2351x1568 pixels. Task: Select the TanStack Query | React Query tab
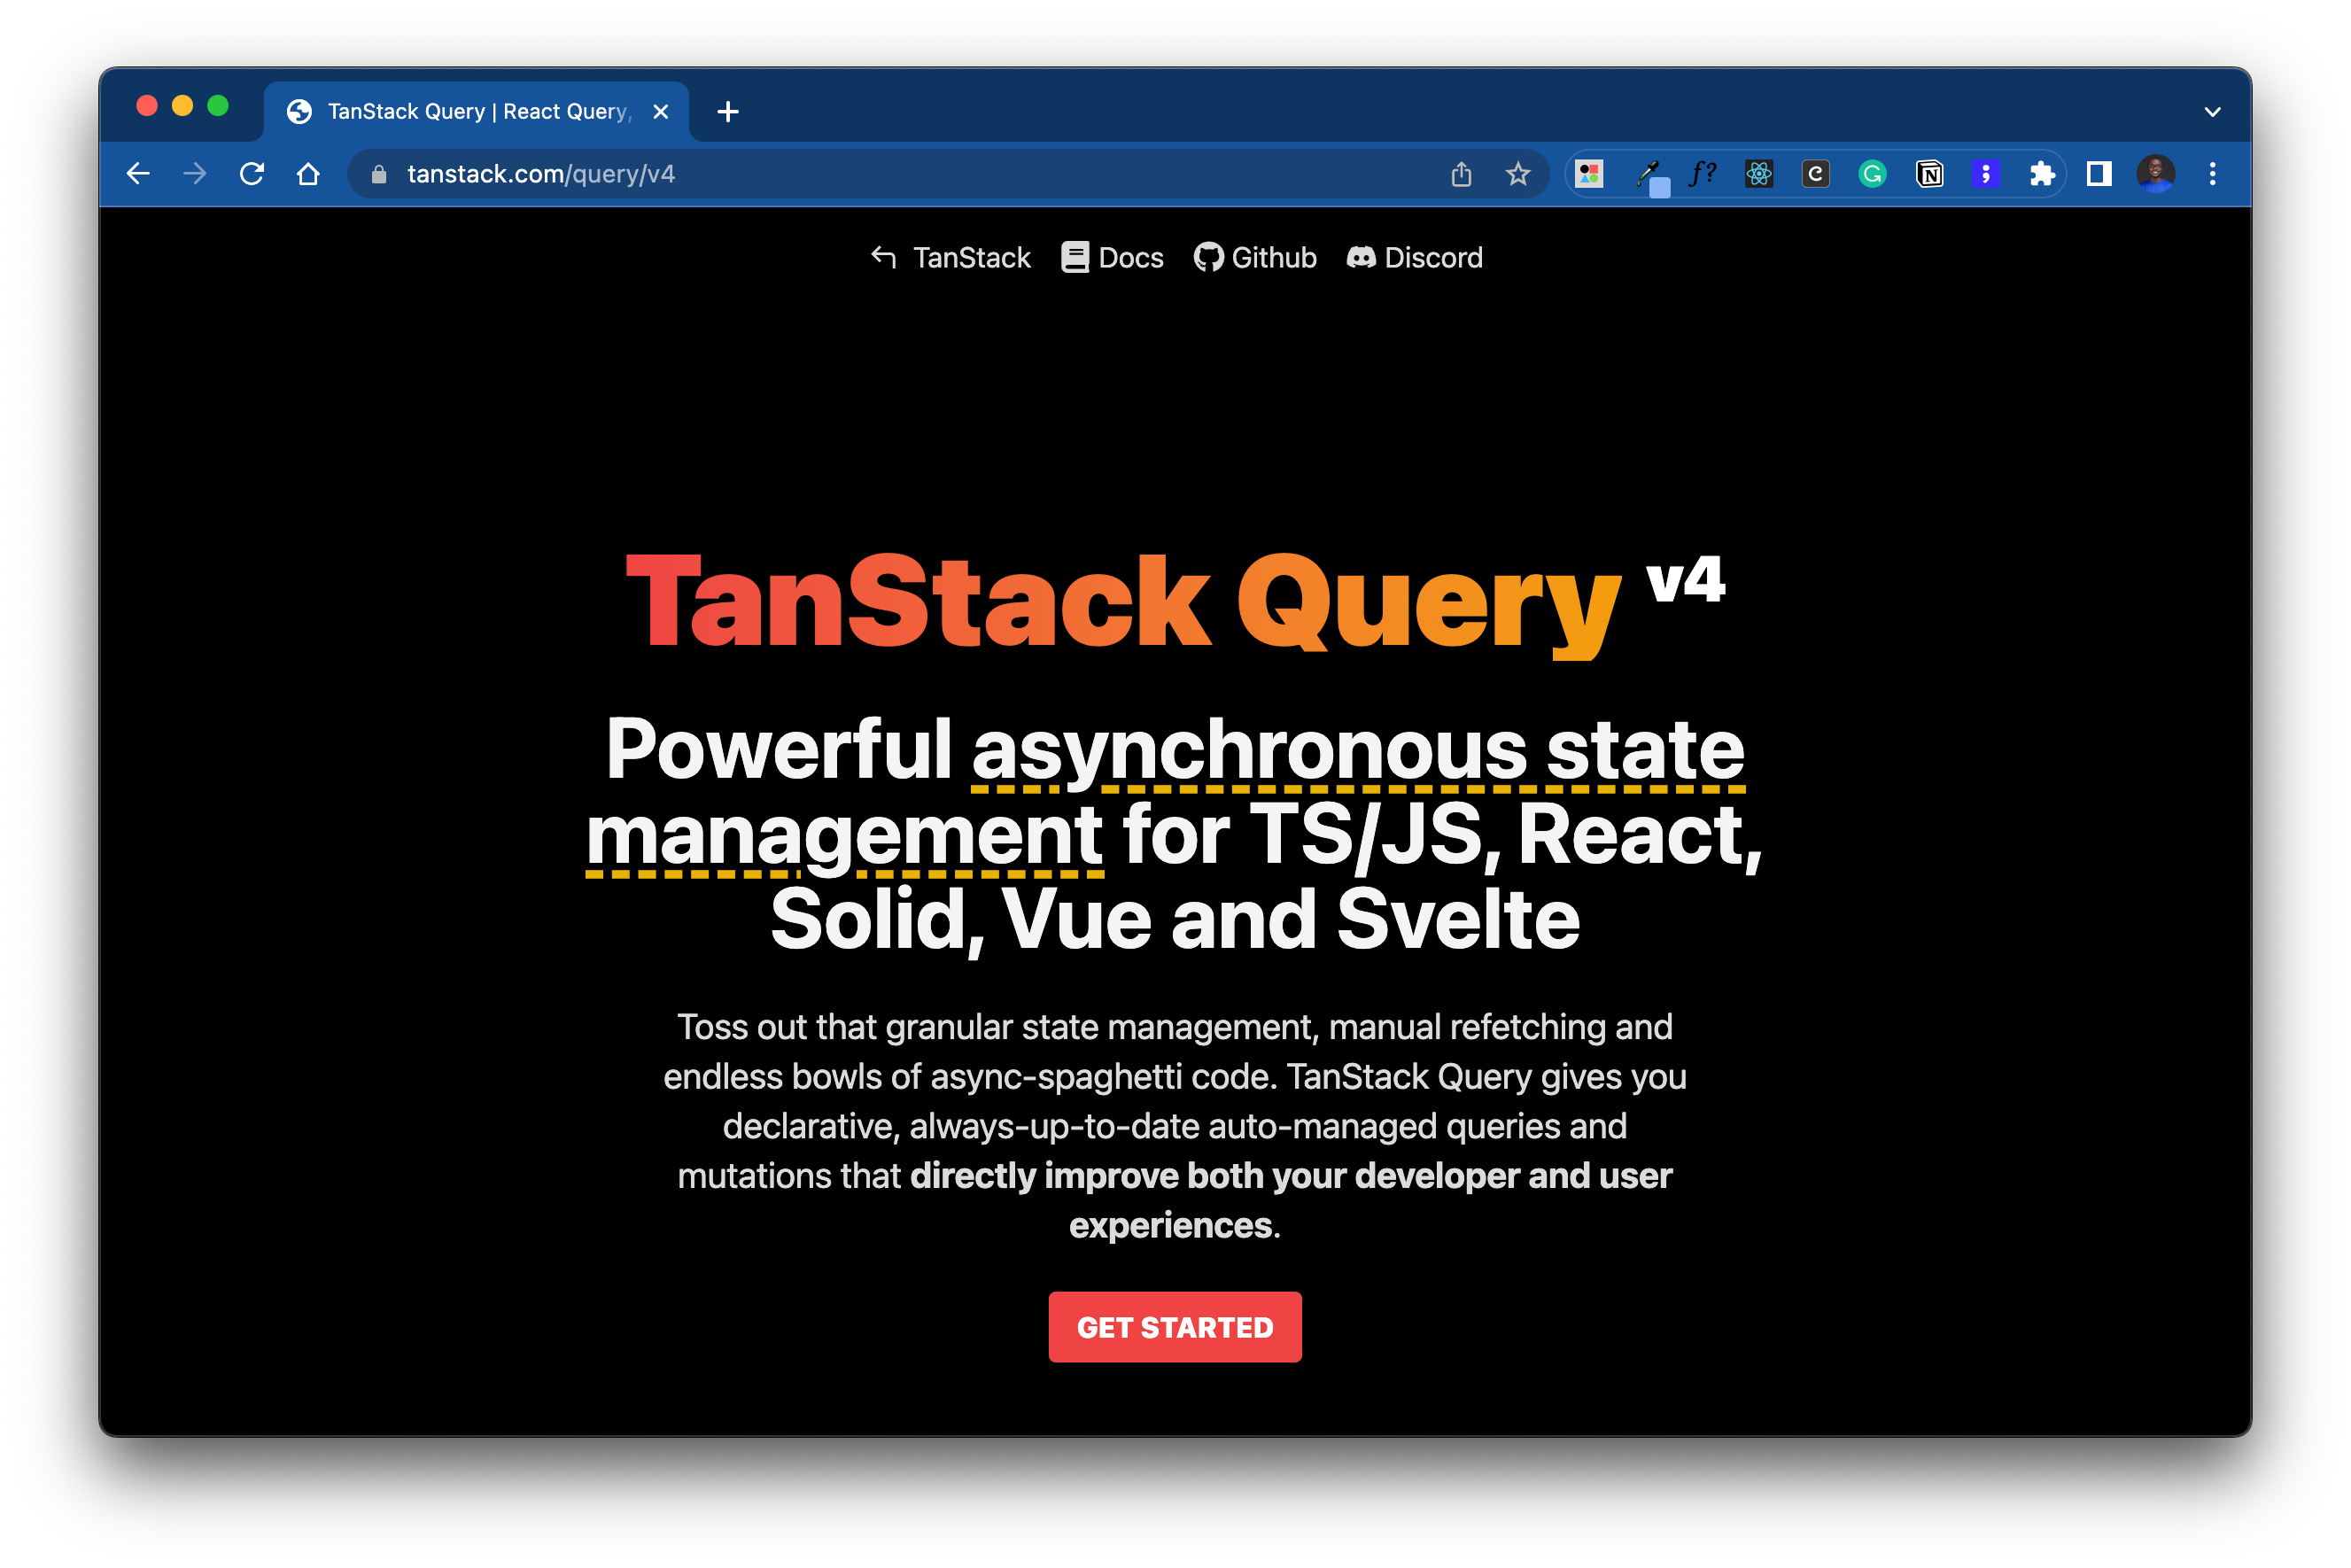point(477,112)
